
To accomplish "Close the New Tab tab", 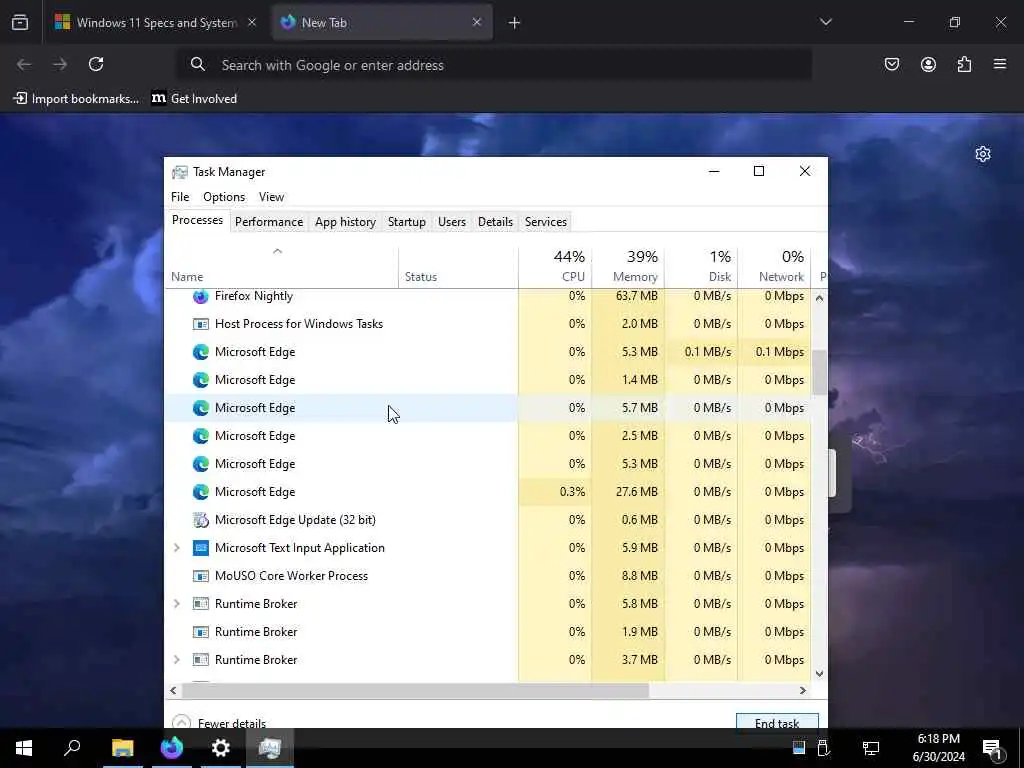I will pyautogui.click(x=477, y=22).
